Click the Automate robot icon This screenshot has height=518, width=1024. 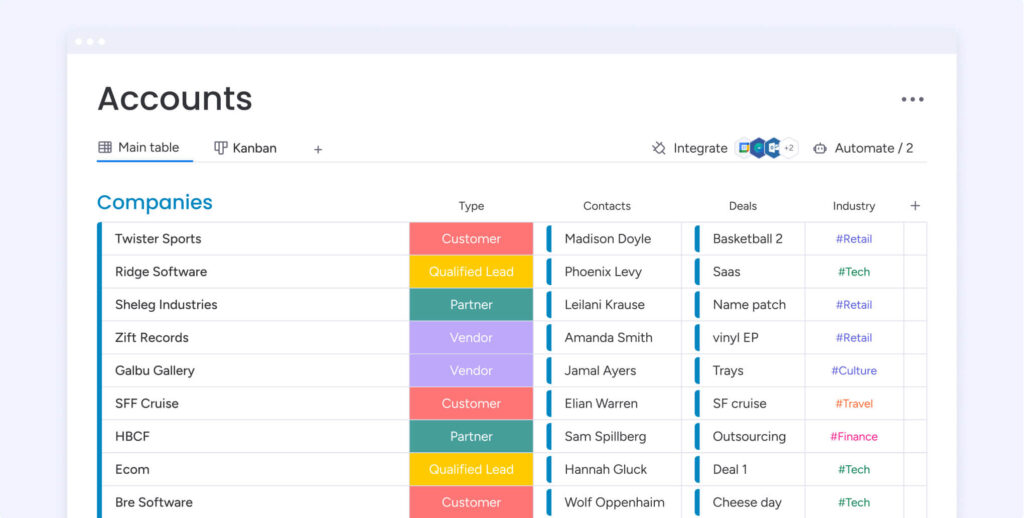pos(820,148)
